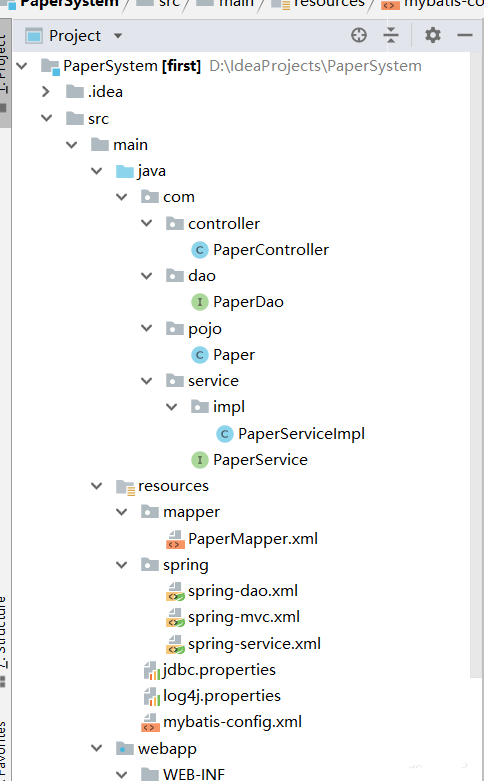The width and height of the screenshot is (484, 781).
Task: Select the PaperController class icon
Action: tap(200, 250)
